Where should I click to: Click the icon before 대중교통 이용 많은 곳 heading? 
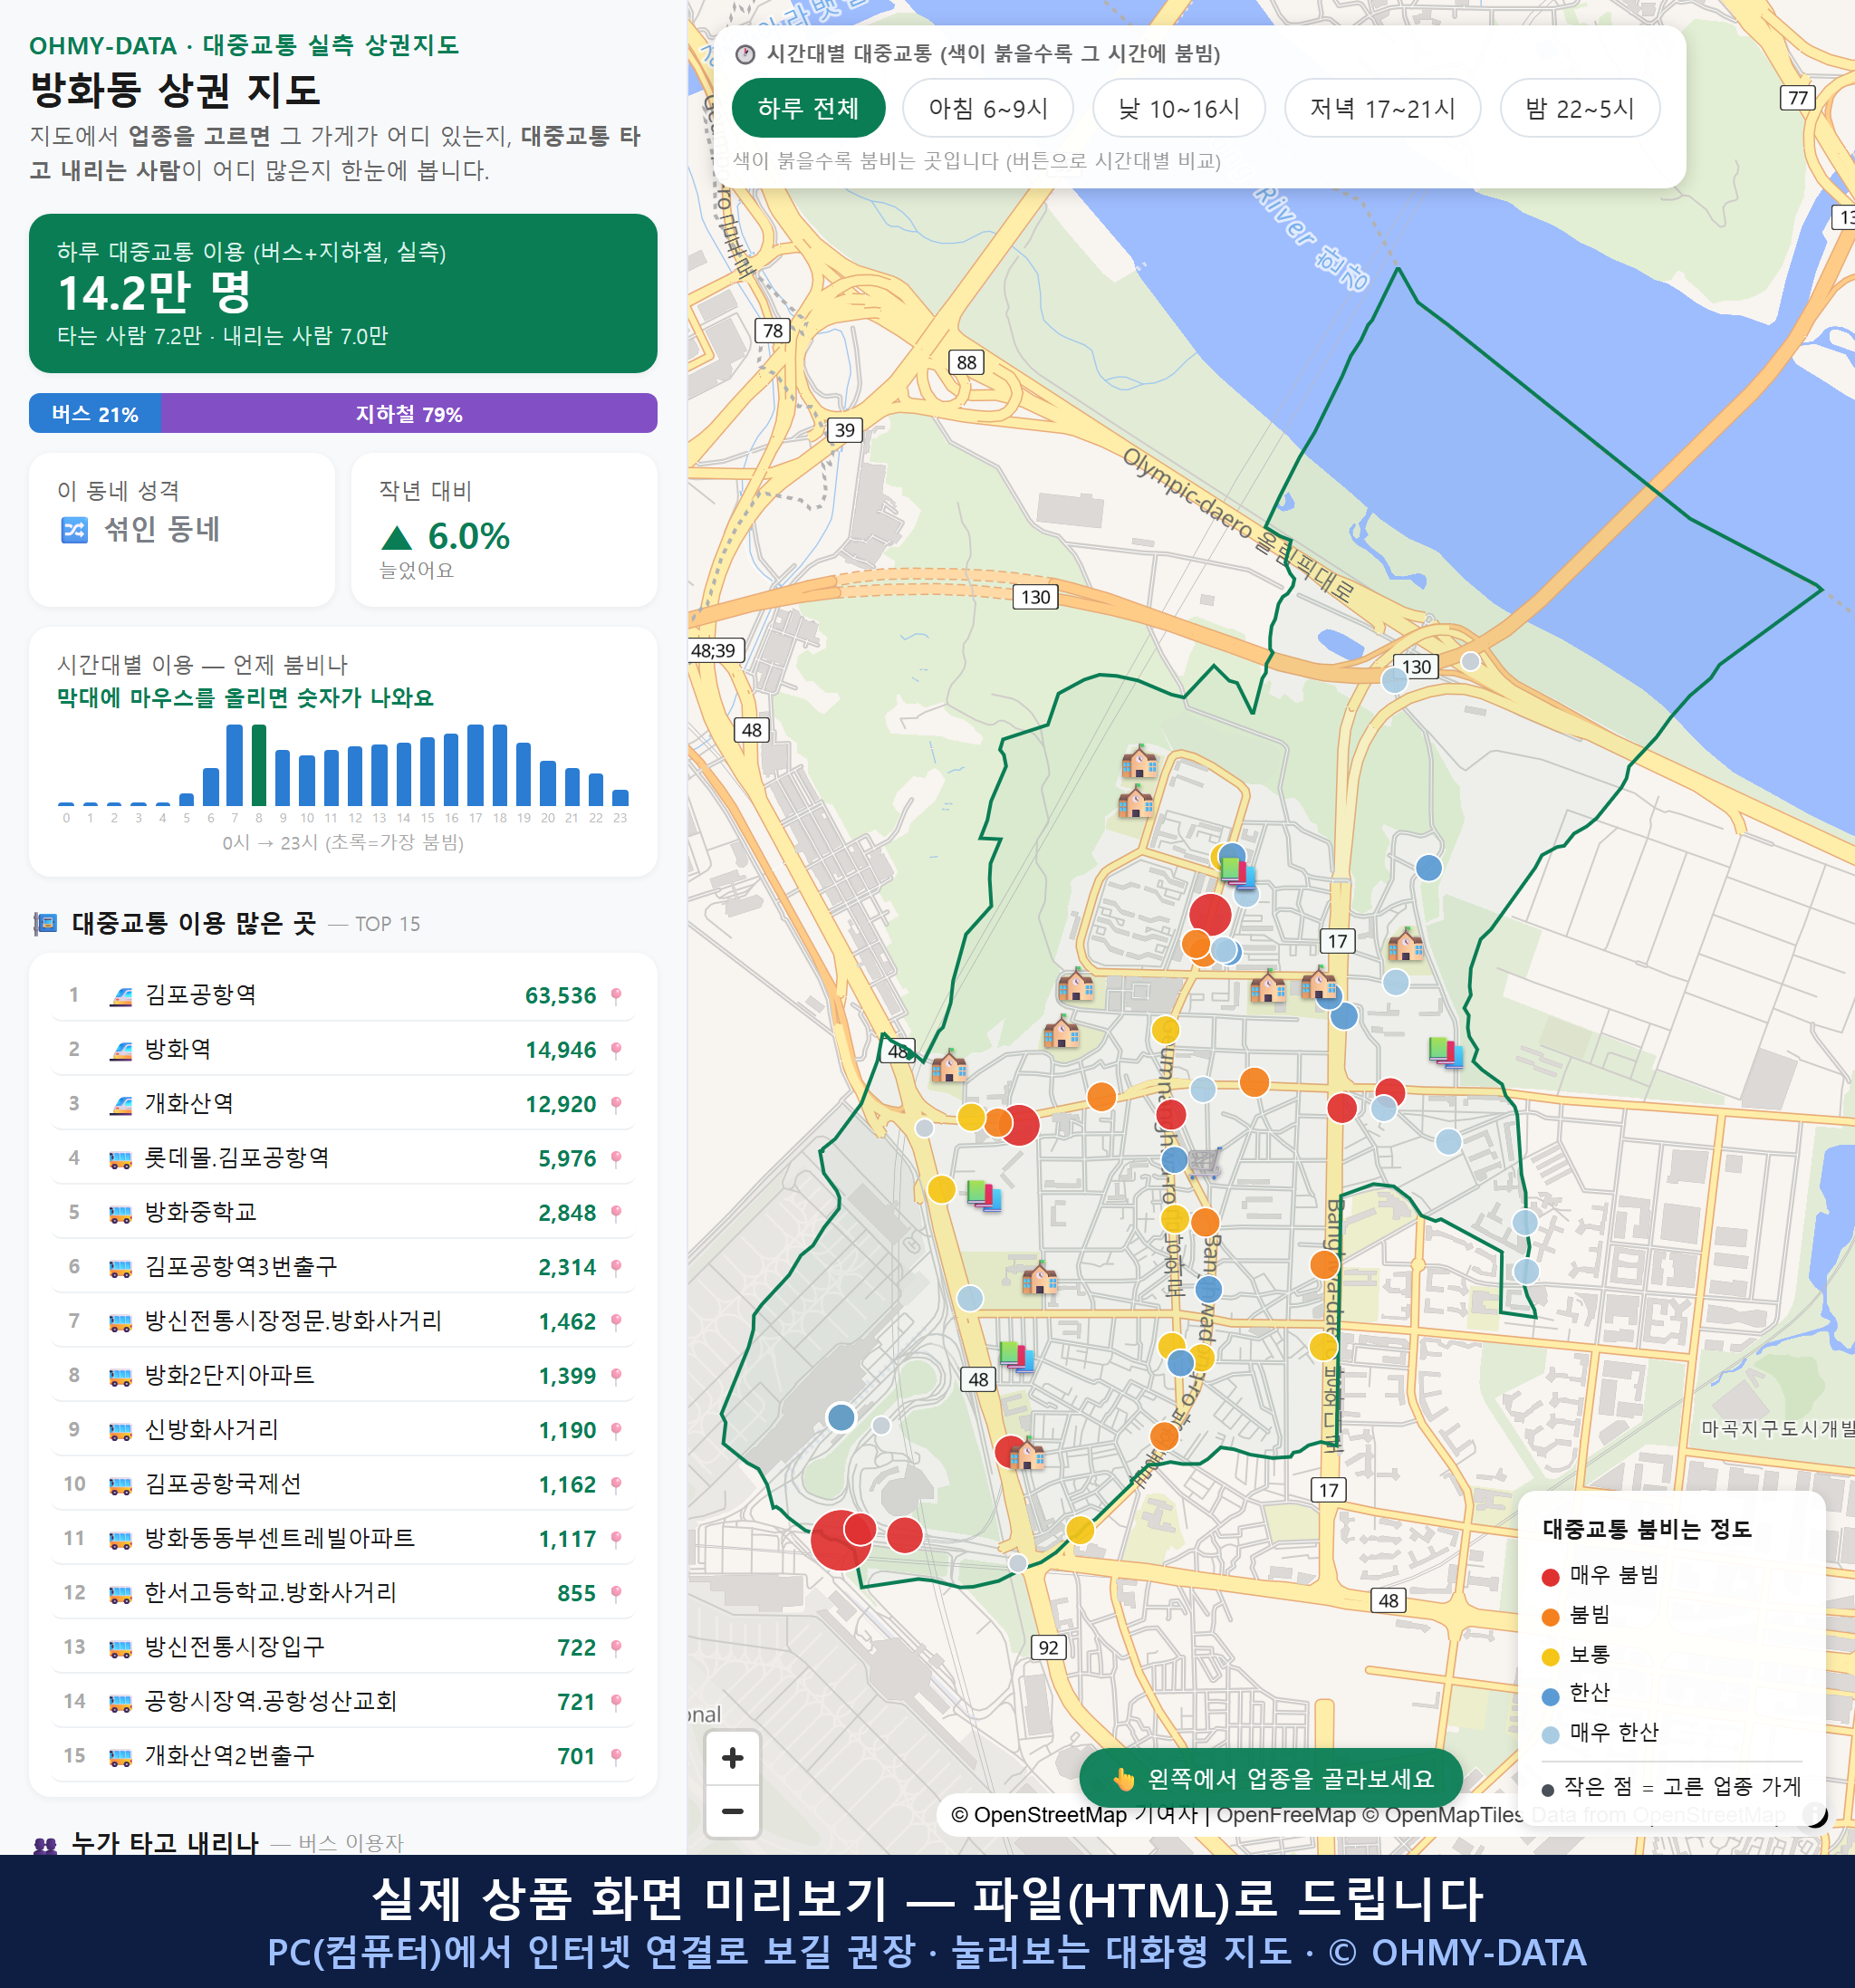point(46,923)
